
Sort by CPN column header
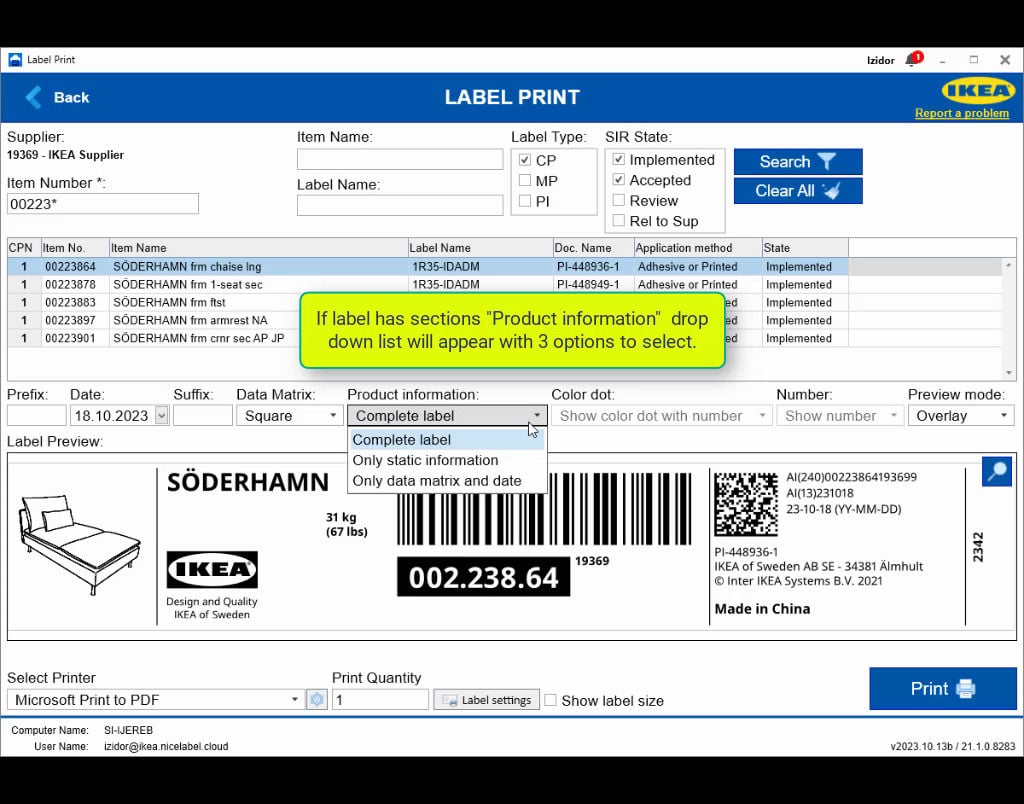(24, 248)
